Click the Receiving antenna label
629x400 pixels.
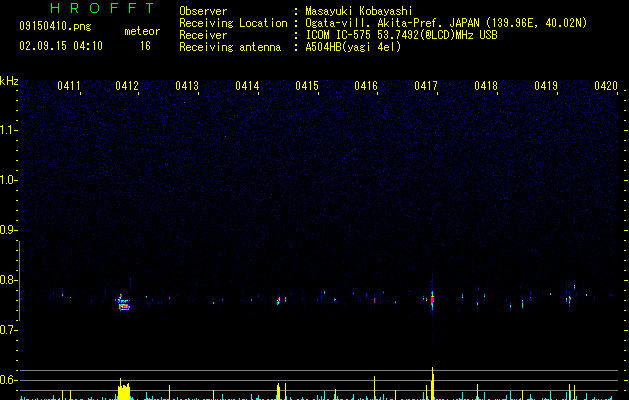pos(230,47)
